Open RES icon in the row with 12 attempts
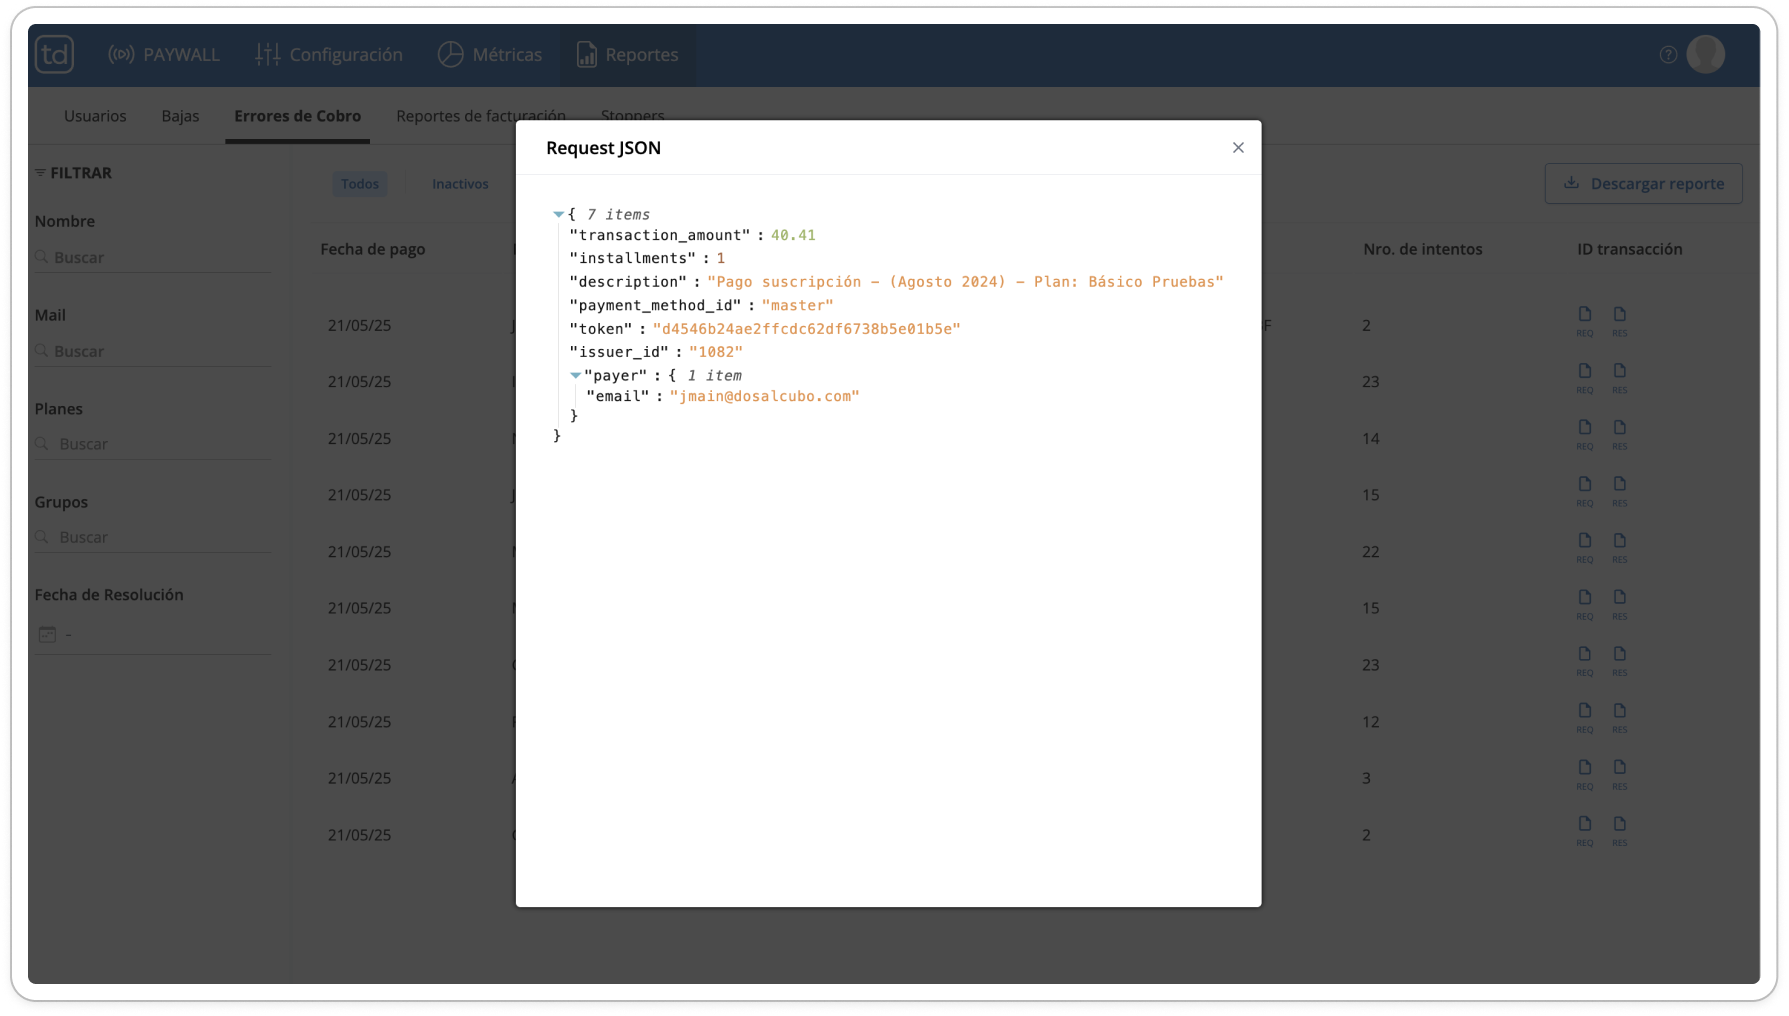 pyautogui.click(x=1620, y=718)
